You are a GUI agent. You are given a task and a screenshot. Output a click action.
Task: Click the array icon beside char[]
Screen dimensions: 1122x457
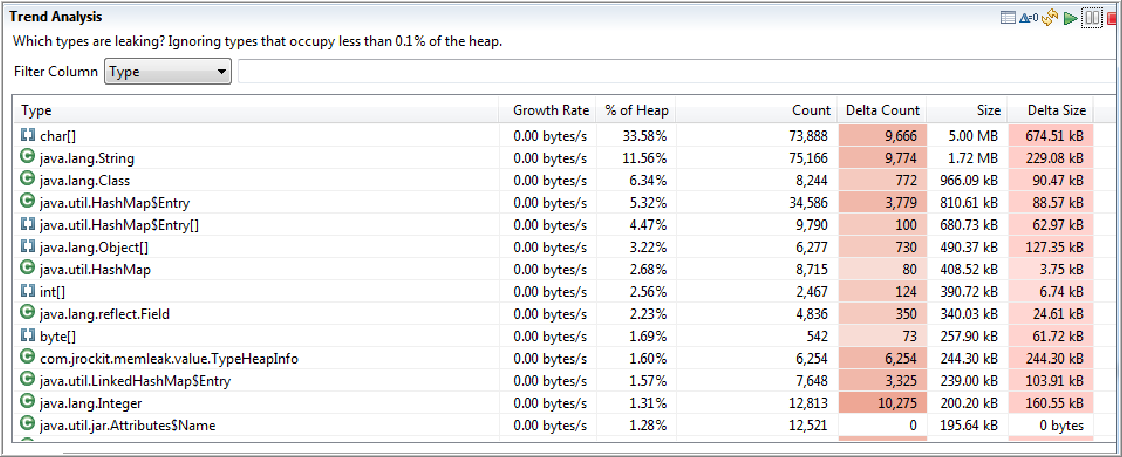[28, 134]
